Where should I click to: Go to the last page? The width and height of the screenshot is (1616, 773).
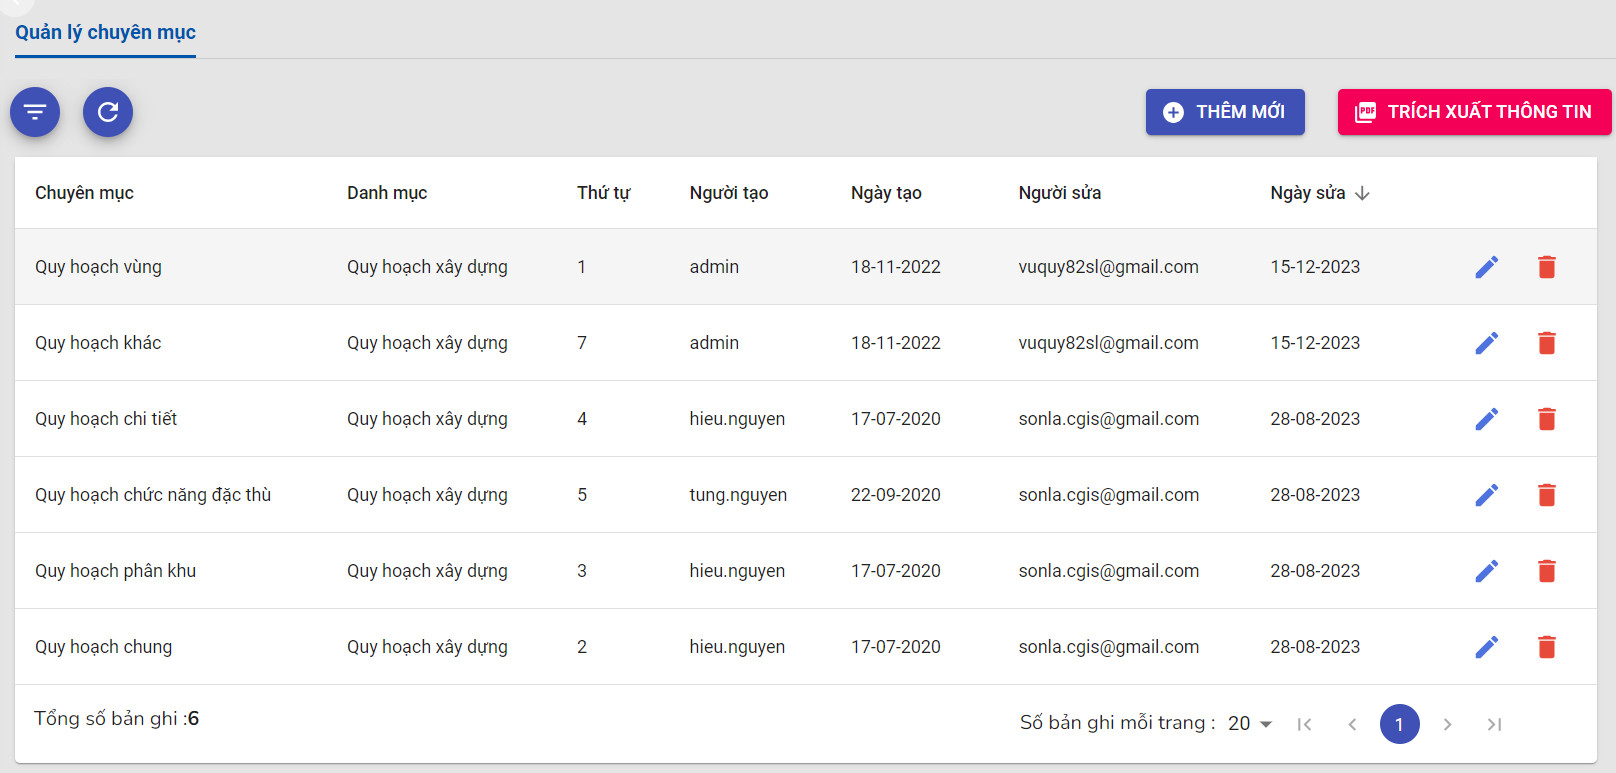[1495, 724]
